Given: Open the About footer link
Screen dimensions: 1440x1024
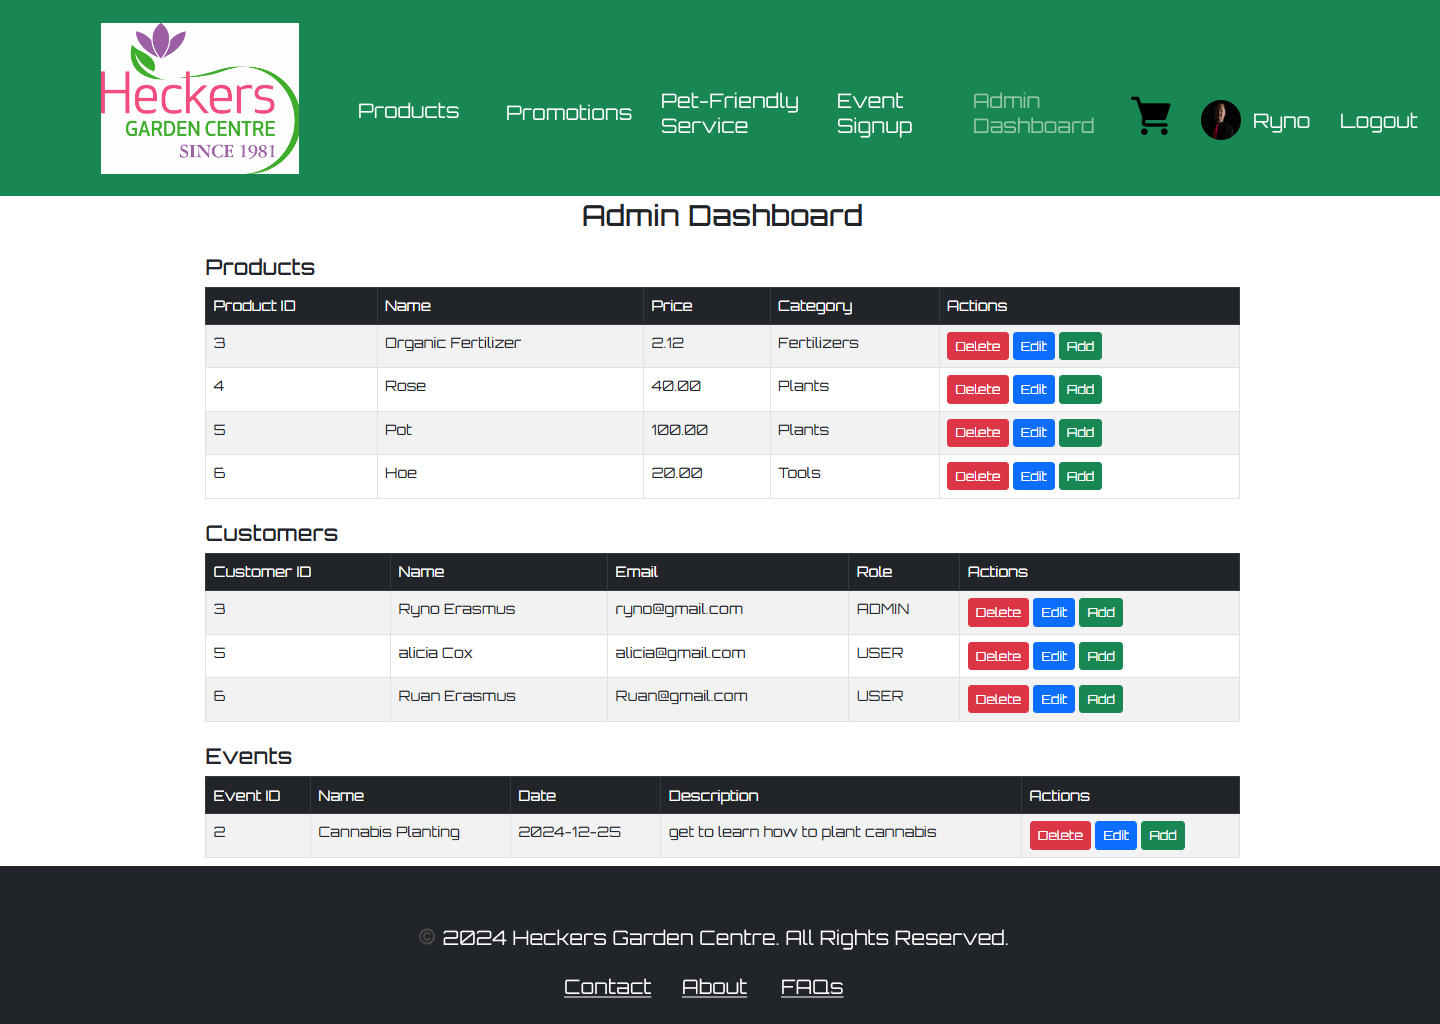Looking at the screenshot, I should point(714,987).
